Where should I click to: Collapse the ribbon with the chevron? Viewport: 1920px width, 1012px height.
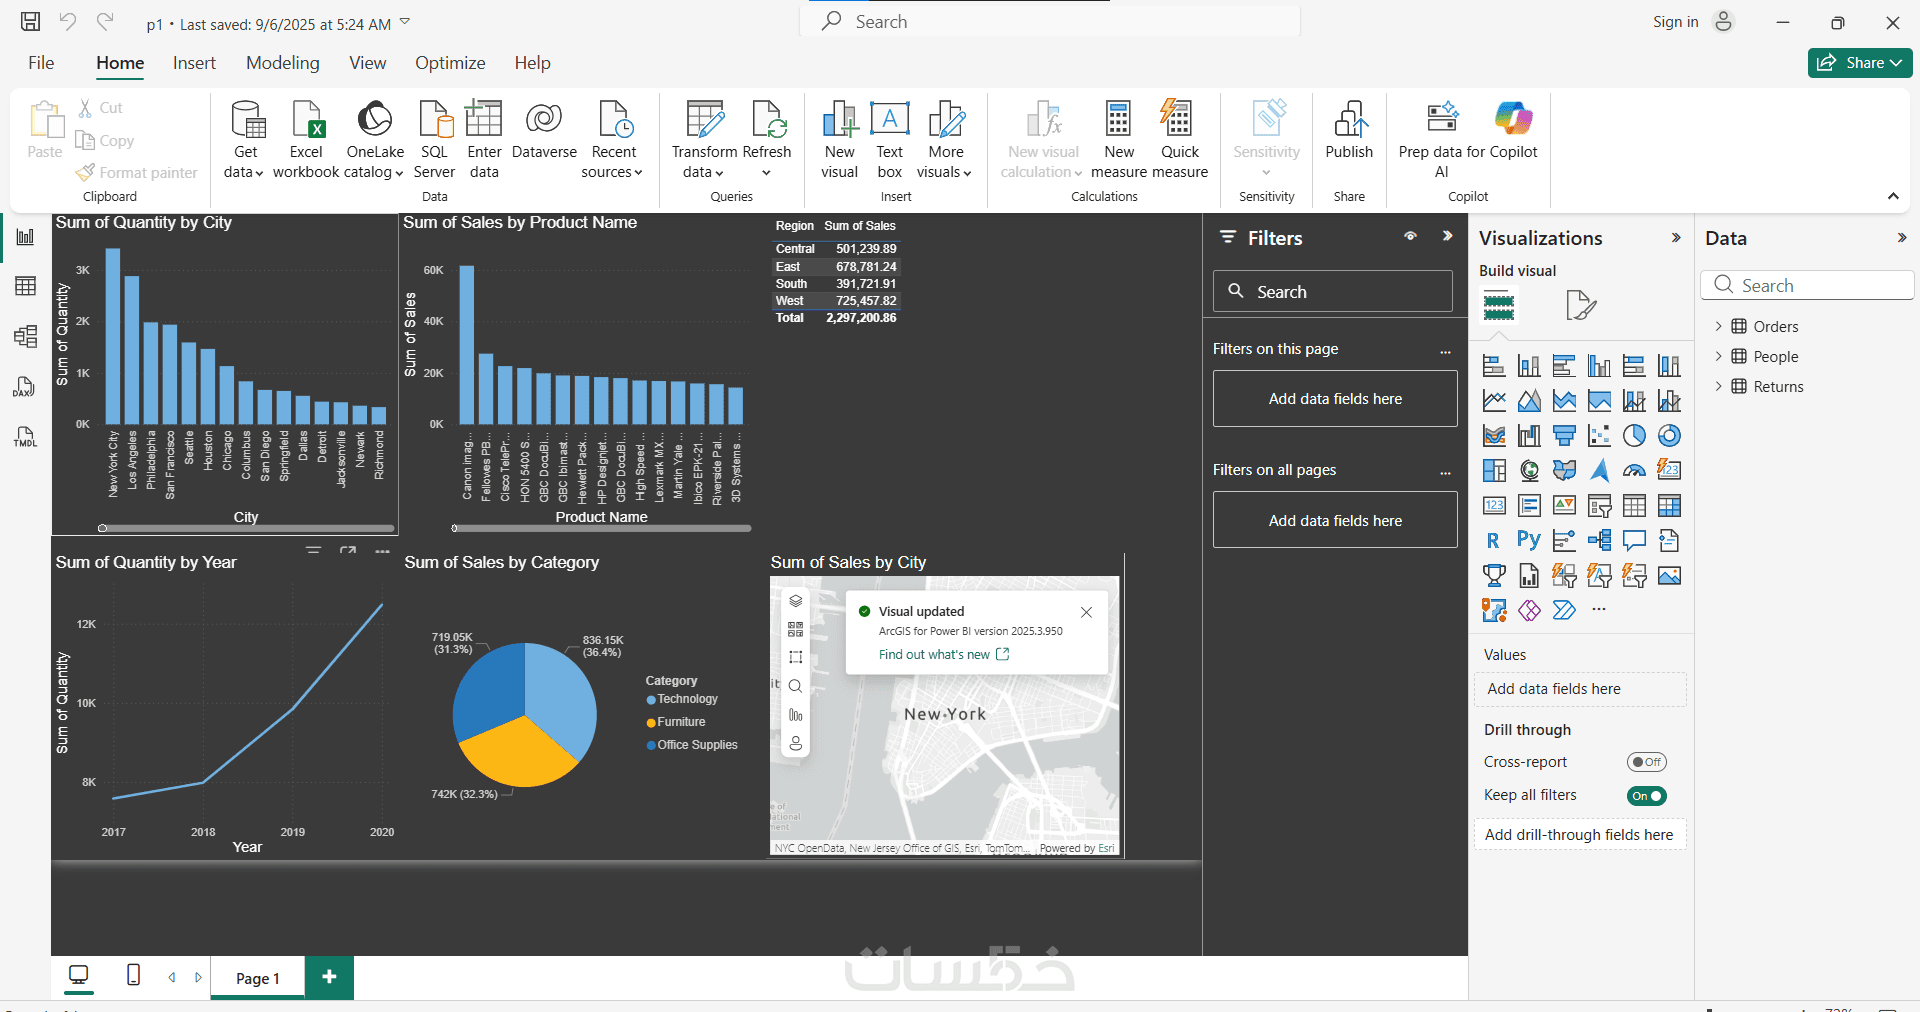pos(1893,196)
